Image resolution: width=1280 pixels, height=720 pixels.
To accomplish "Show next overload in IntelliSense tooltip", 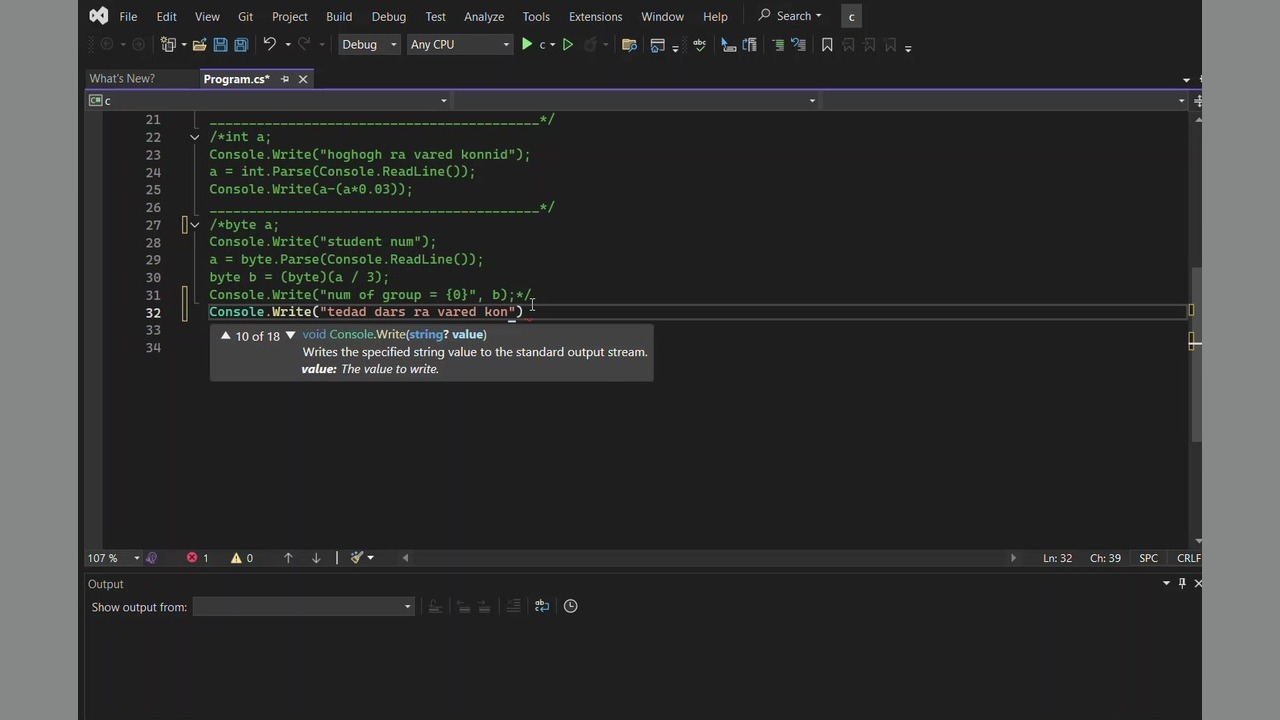I will click(290, 336).
